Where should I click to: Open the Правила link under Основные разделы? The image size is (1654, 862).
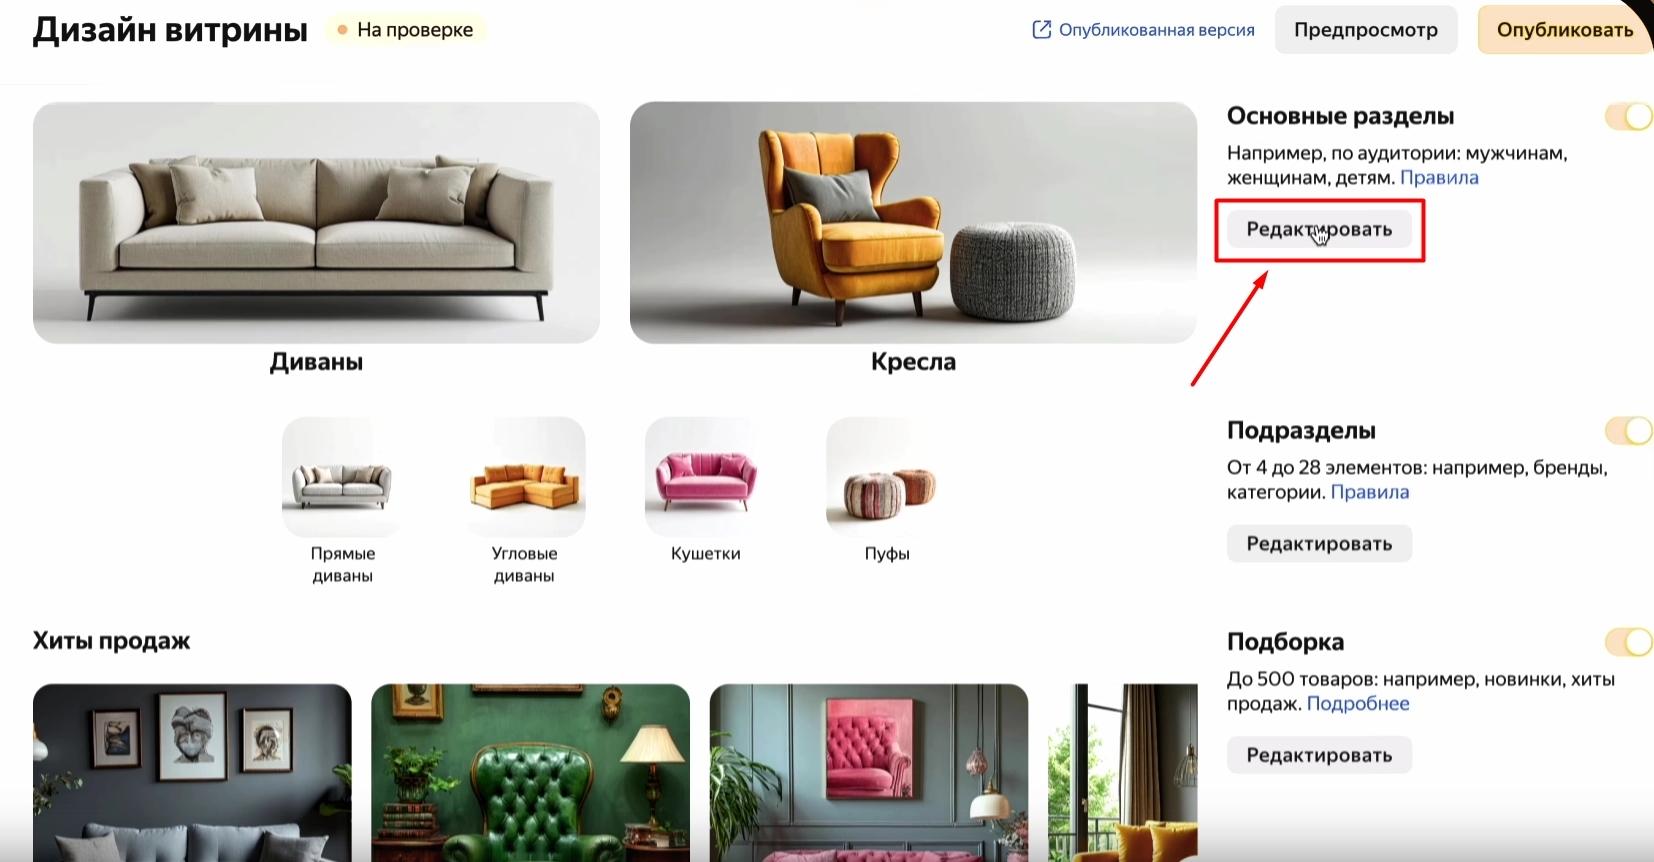(x=1439, y=178)
